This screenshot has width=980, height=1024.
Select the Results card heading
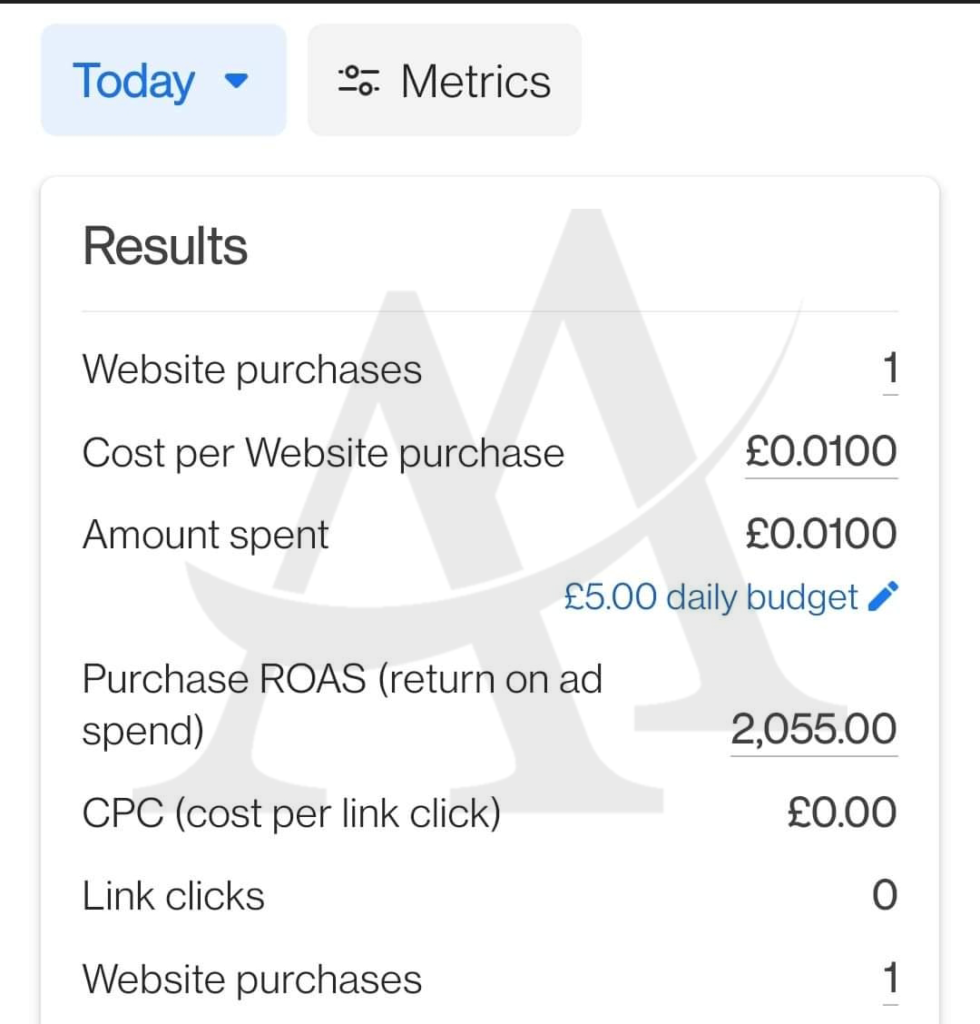(x=165, y=246)
